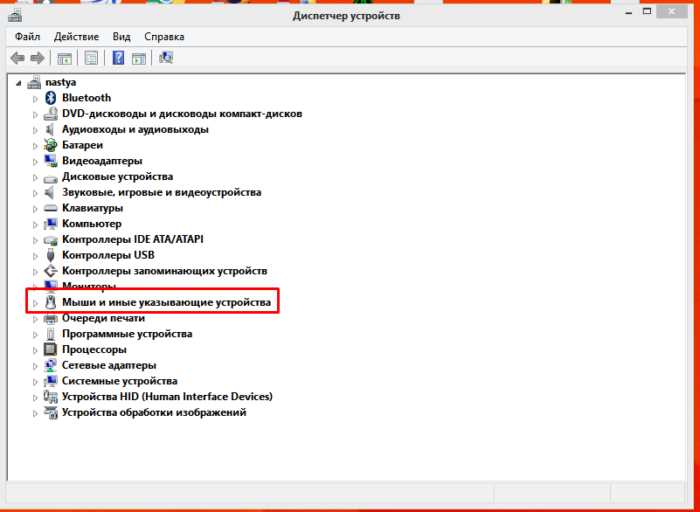Click the scan for hardware changes icon
Image resolution: width=700 pixels, height=512 pixels.
click(166, 58)
